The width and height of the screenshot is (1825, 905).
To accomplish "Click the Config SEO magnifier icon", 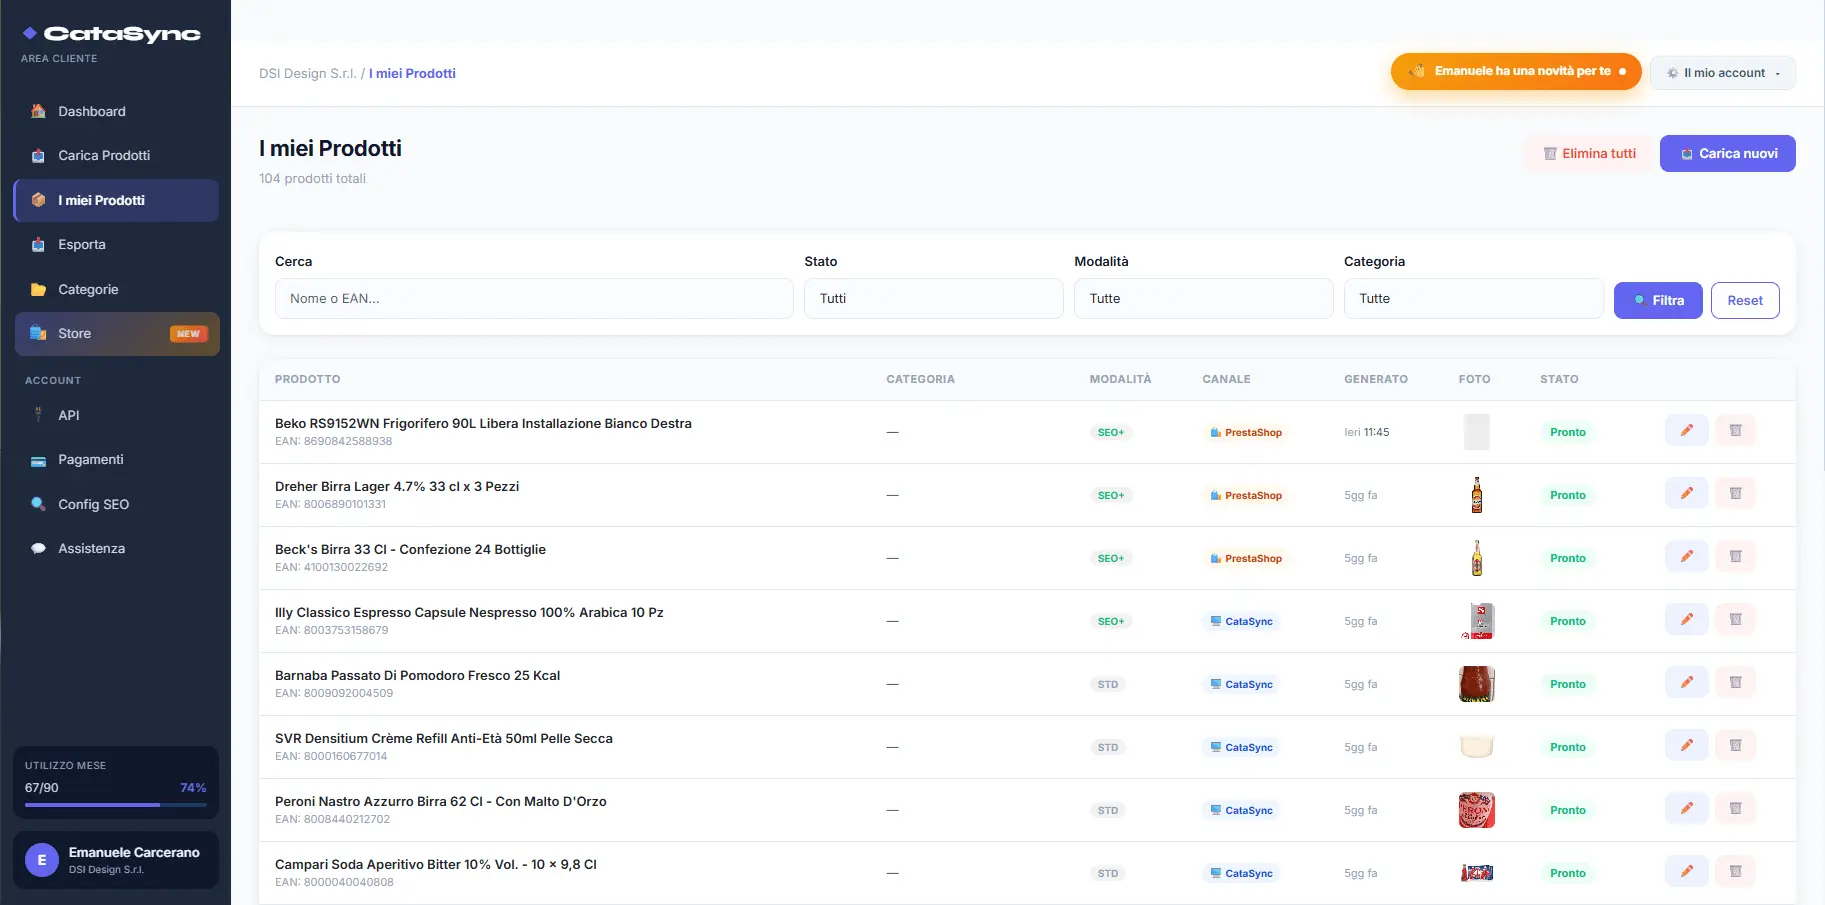I will [x=38, y=504].
